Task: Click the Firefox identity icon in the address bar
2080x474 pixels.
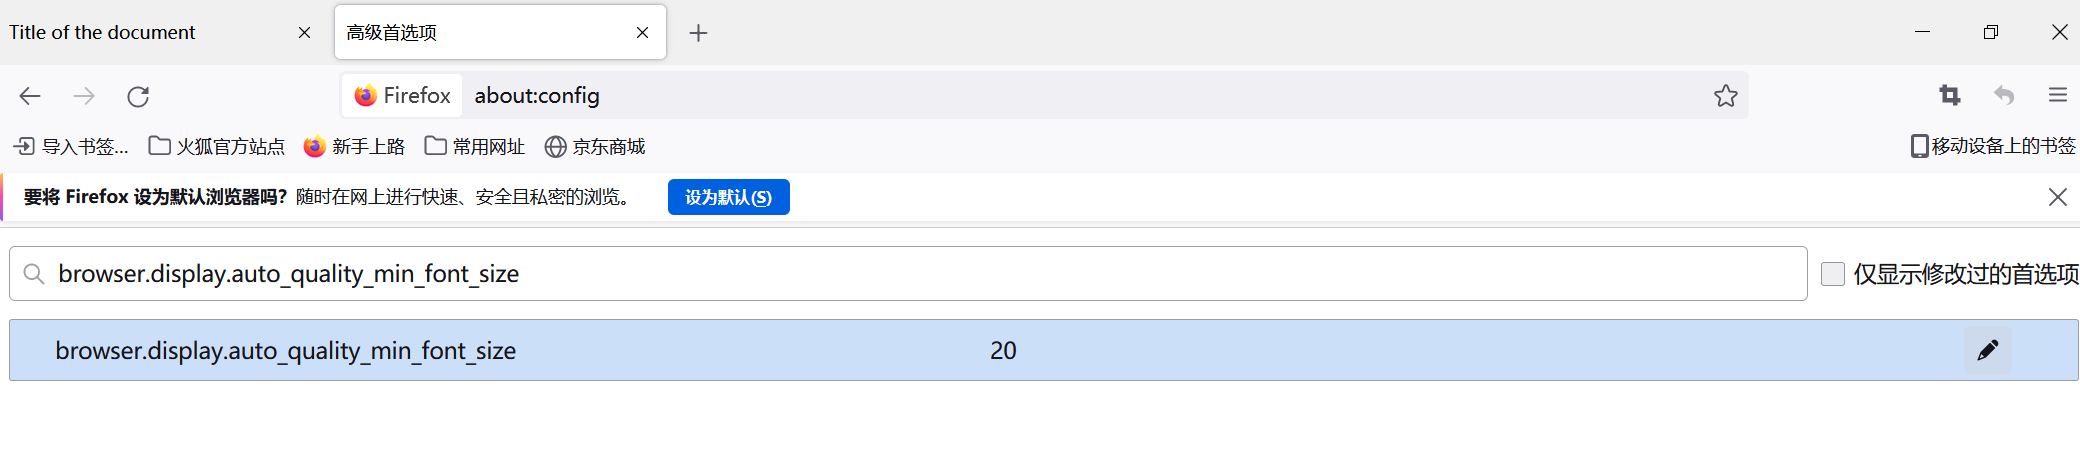Action: click(402, 95)
